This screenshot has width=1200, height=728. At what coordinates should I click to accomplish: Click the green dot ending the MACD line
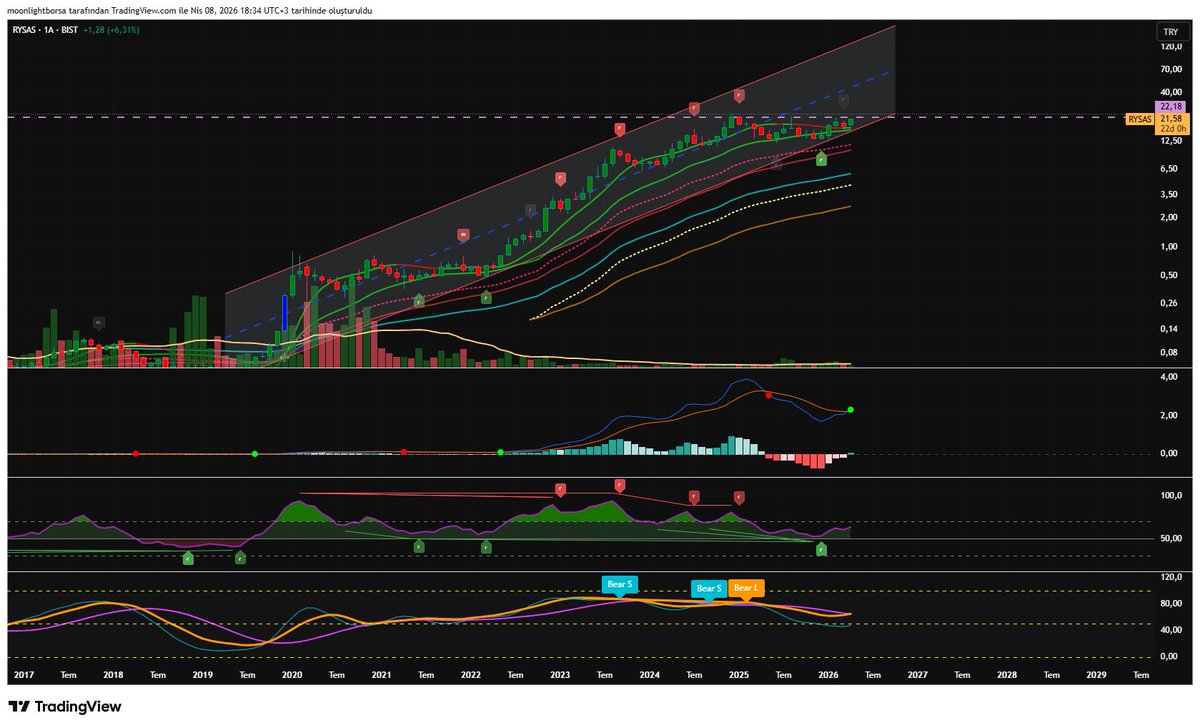tap(850, 410)
